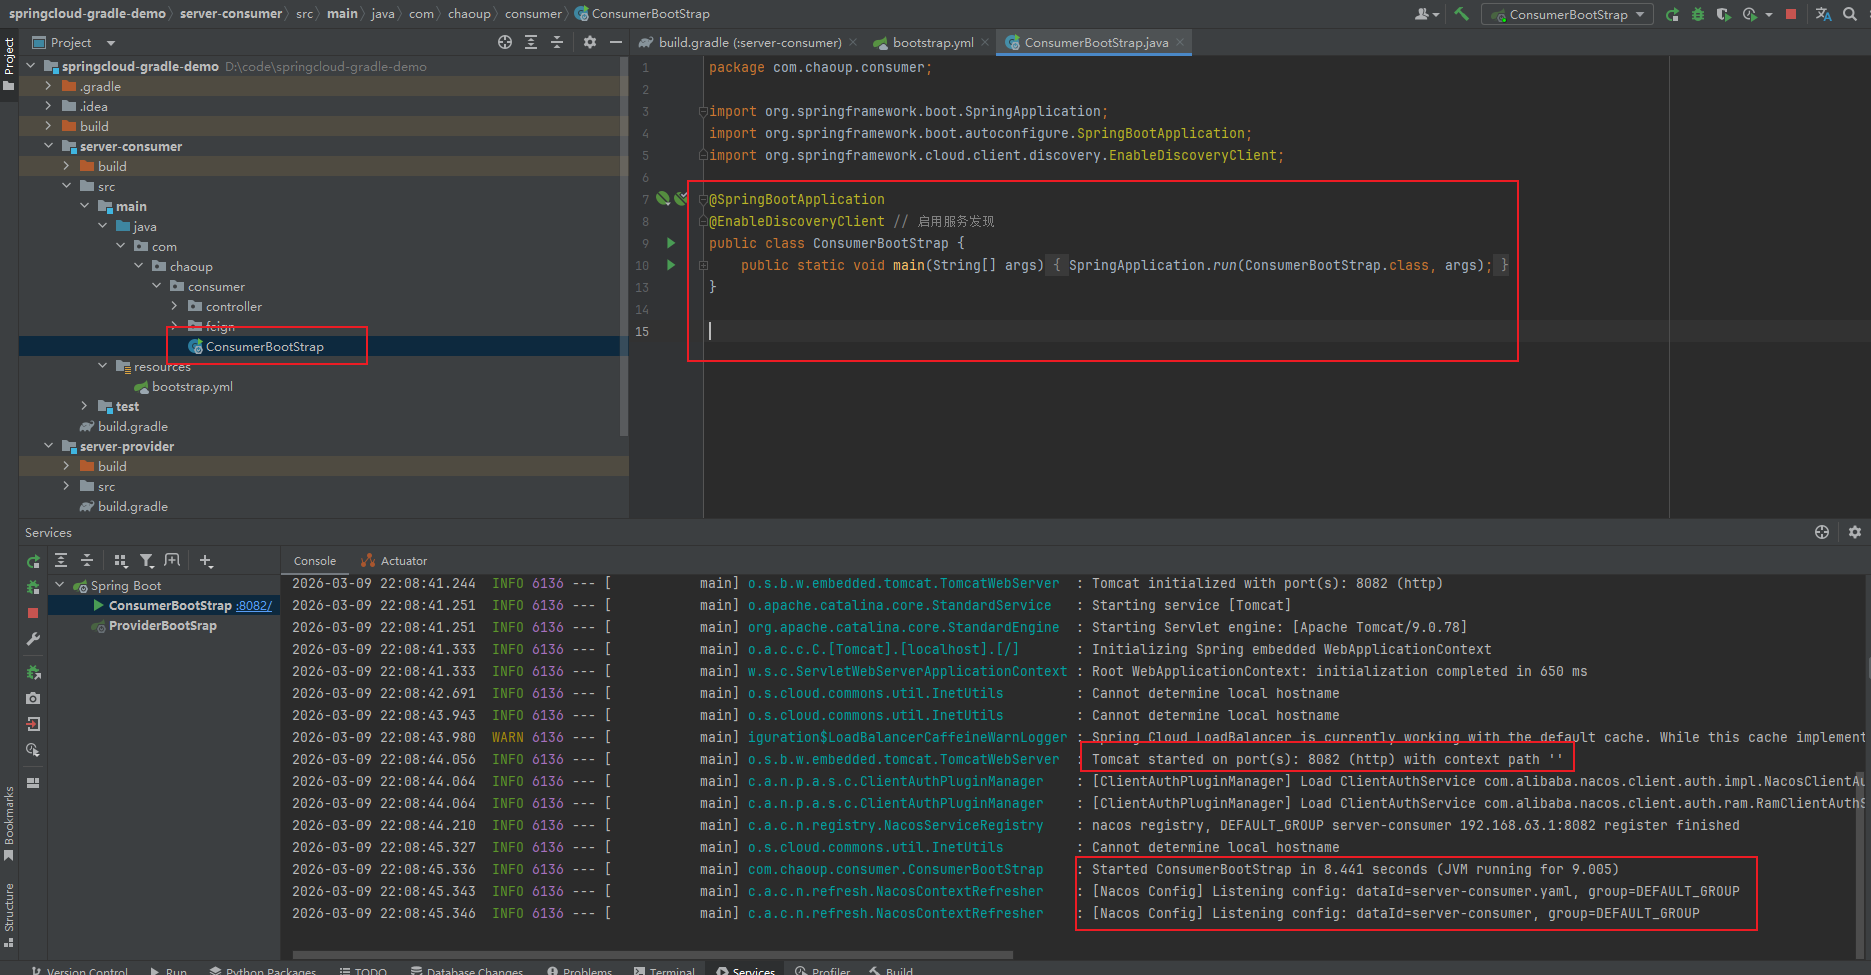This screenshot has width=1871, height=975.
Task: Switch to the bootstrap.yml editor tab
Action: point(931,42)
